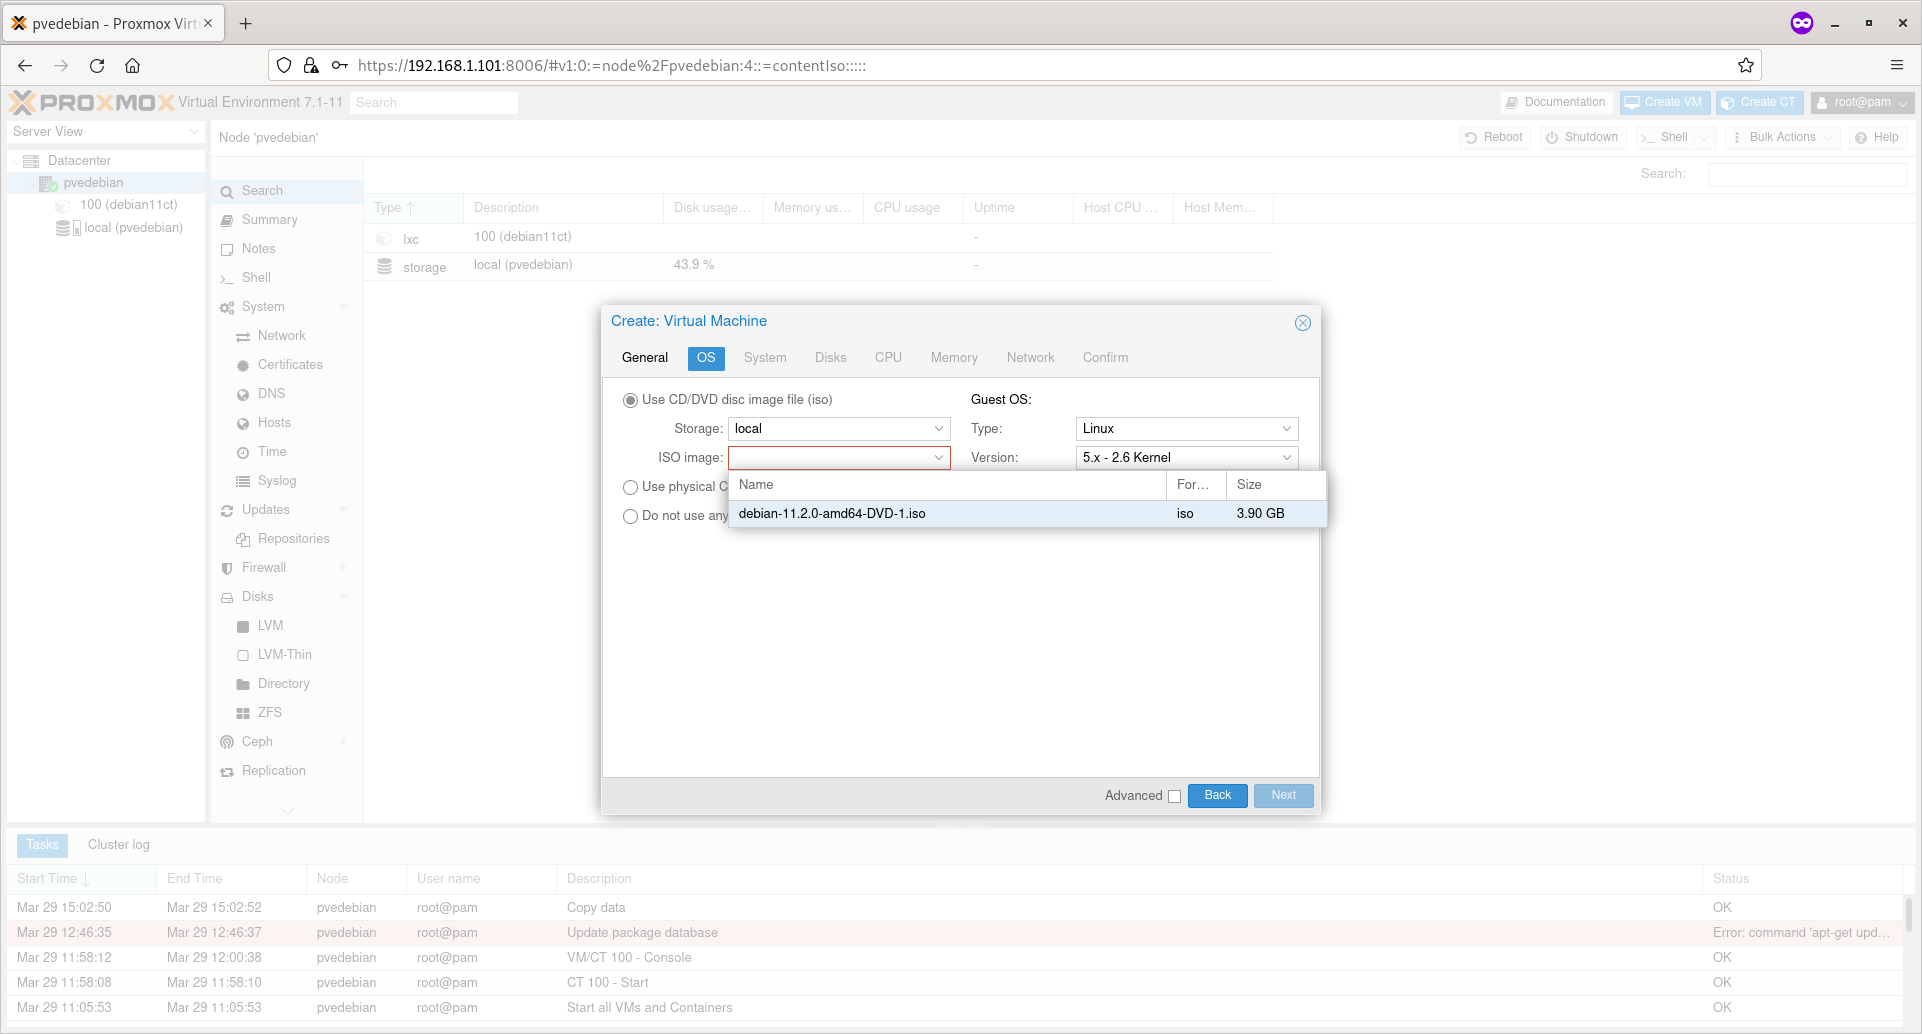Viewport: 1922px width, 1034px height.
Task: Switch to the CPU tab
Action: tap(888, 358)
